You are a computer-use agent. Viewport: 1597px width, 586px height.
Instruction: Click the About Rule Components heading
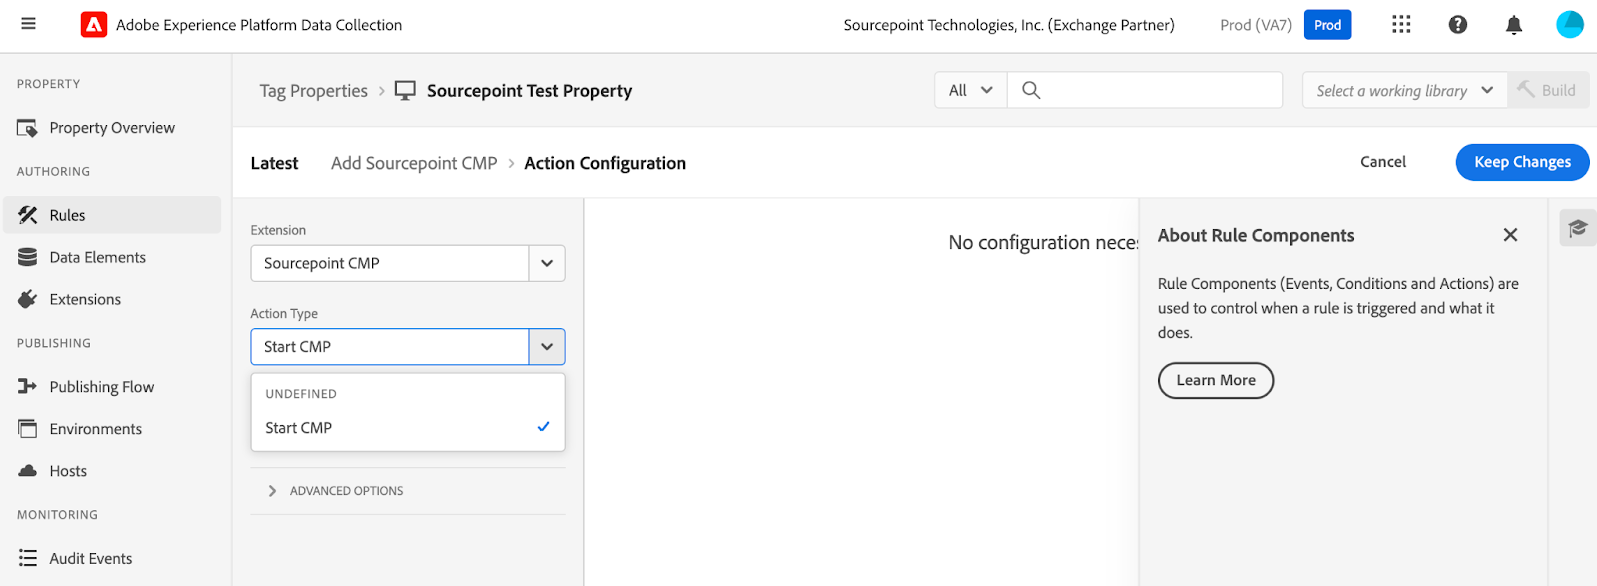point(1256,235)
